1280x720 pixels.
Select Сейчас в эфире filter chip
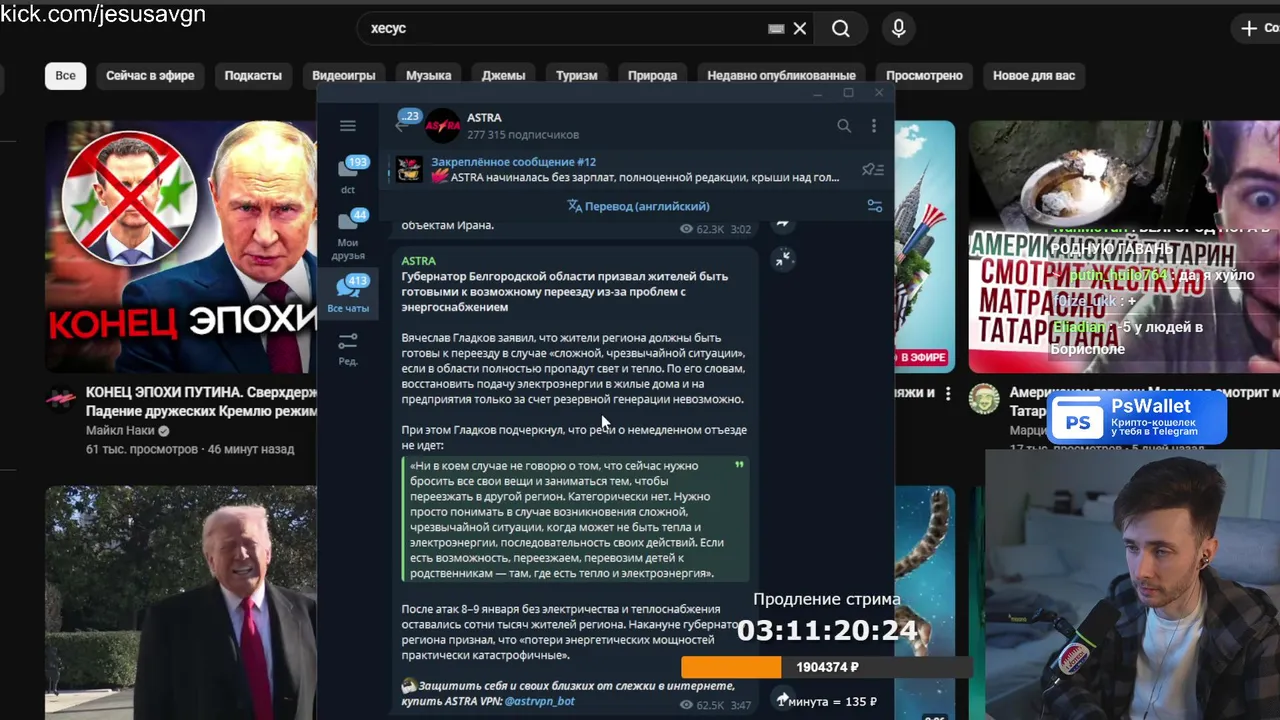150,75
